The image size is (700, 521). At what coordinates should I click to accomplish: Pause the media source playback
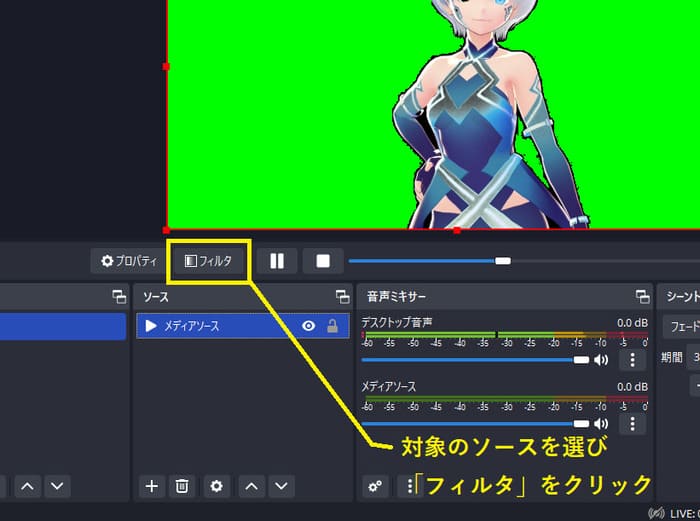click(277, 261)
